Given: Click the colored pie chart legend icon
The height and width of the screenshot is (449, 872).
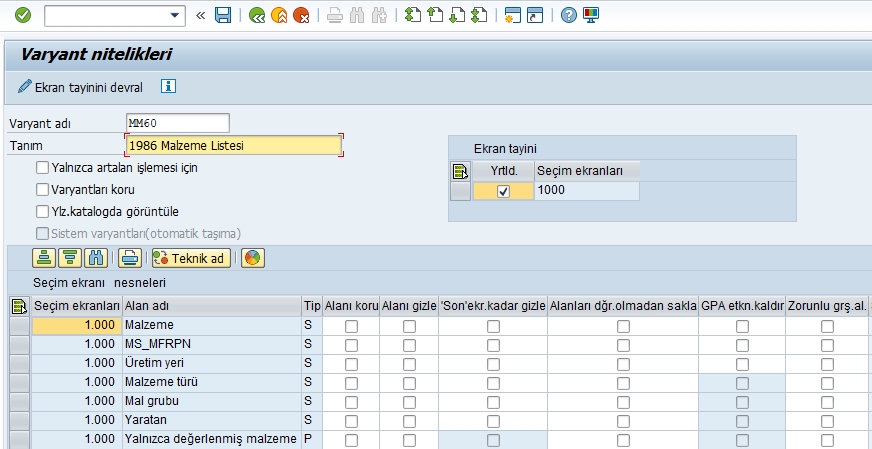Looking at the screenshot, I should pos(251,258).
